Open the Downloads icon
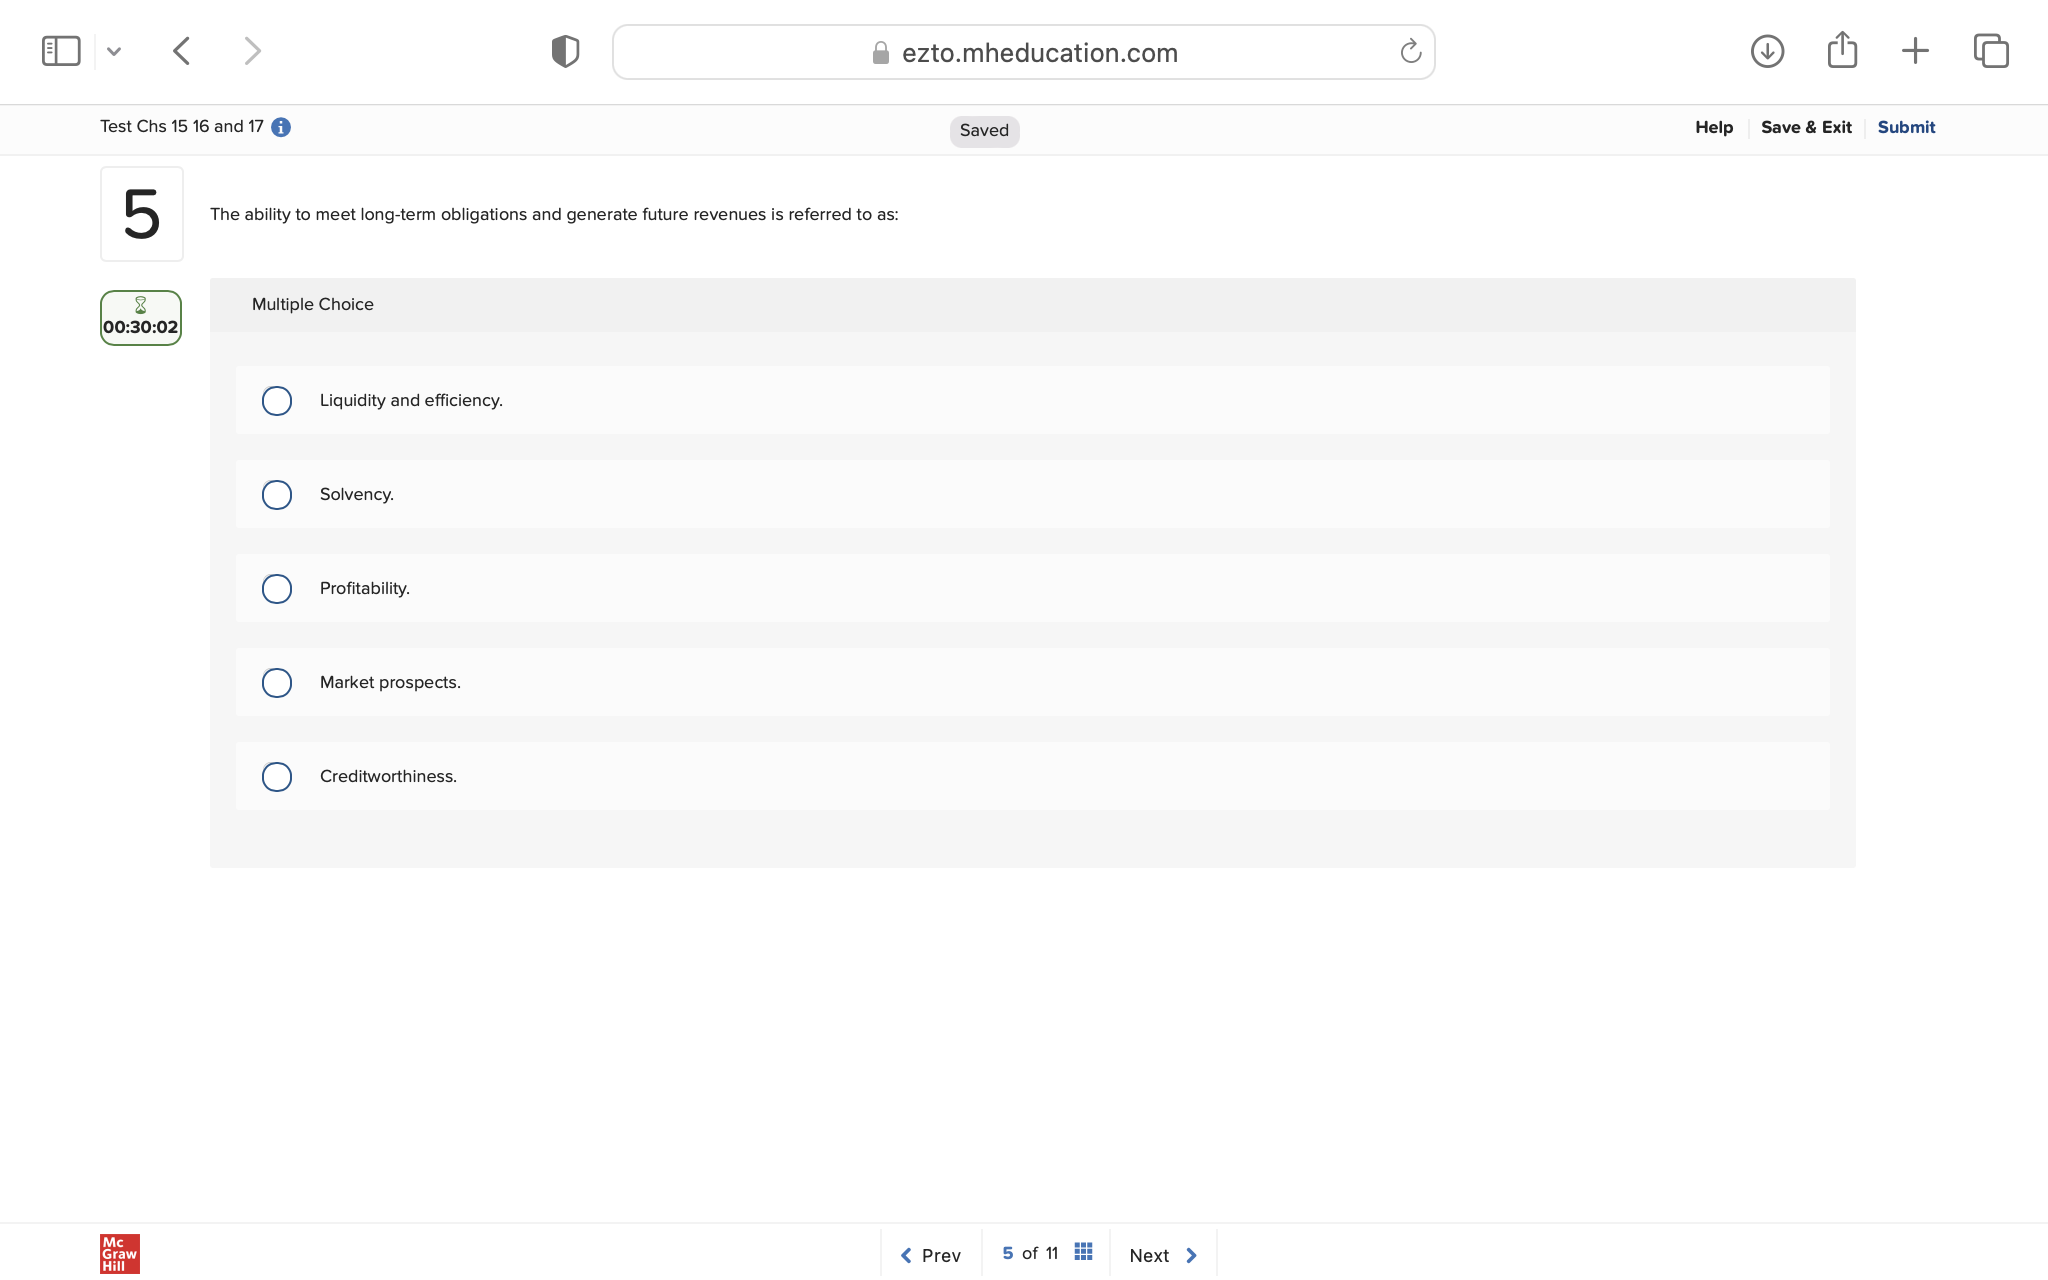 coord(1767,51)
